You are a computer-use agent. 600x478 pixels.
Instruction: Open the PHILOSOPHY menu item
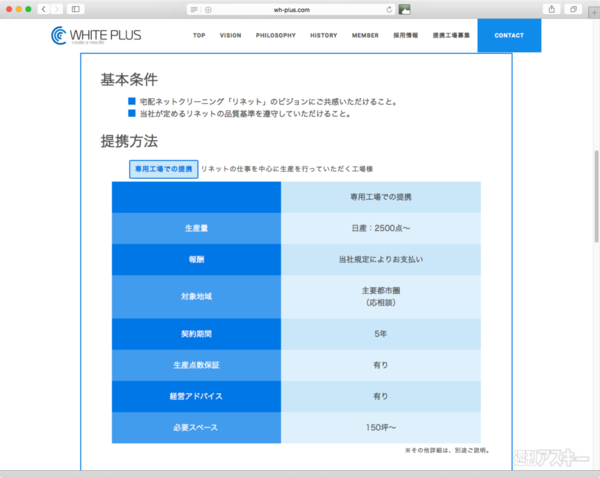276,35
